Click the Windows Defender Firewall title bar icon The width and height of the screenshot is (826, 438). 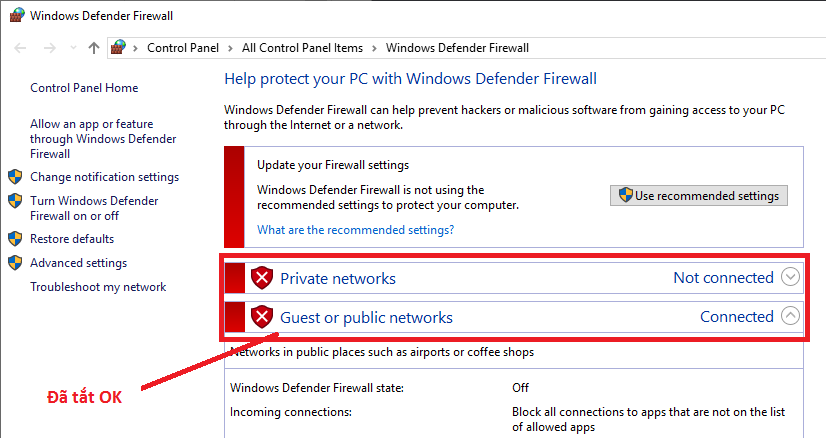[x=17, y=15]
